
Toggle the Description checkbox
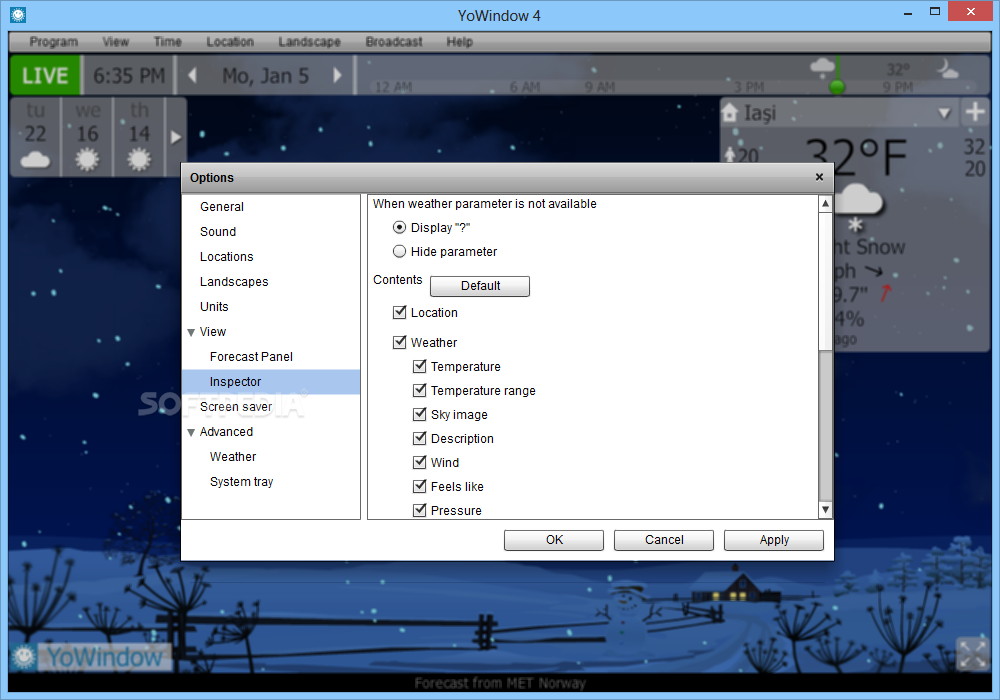pyautogui.click(x=420, y=438)
